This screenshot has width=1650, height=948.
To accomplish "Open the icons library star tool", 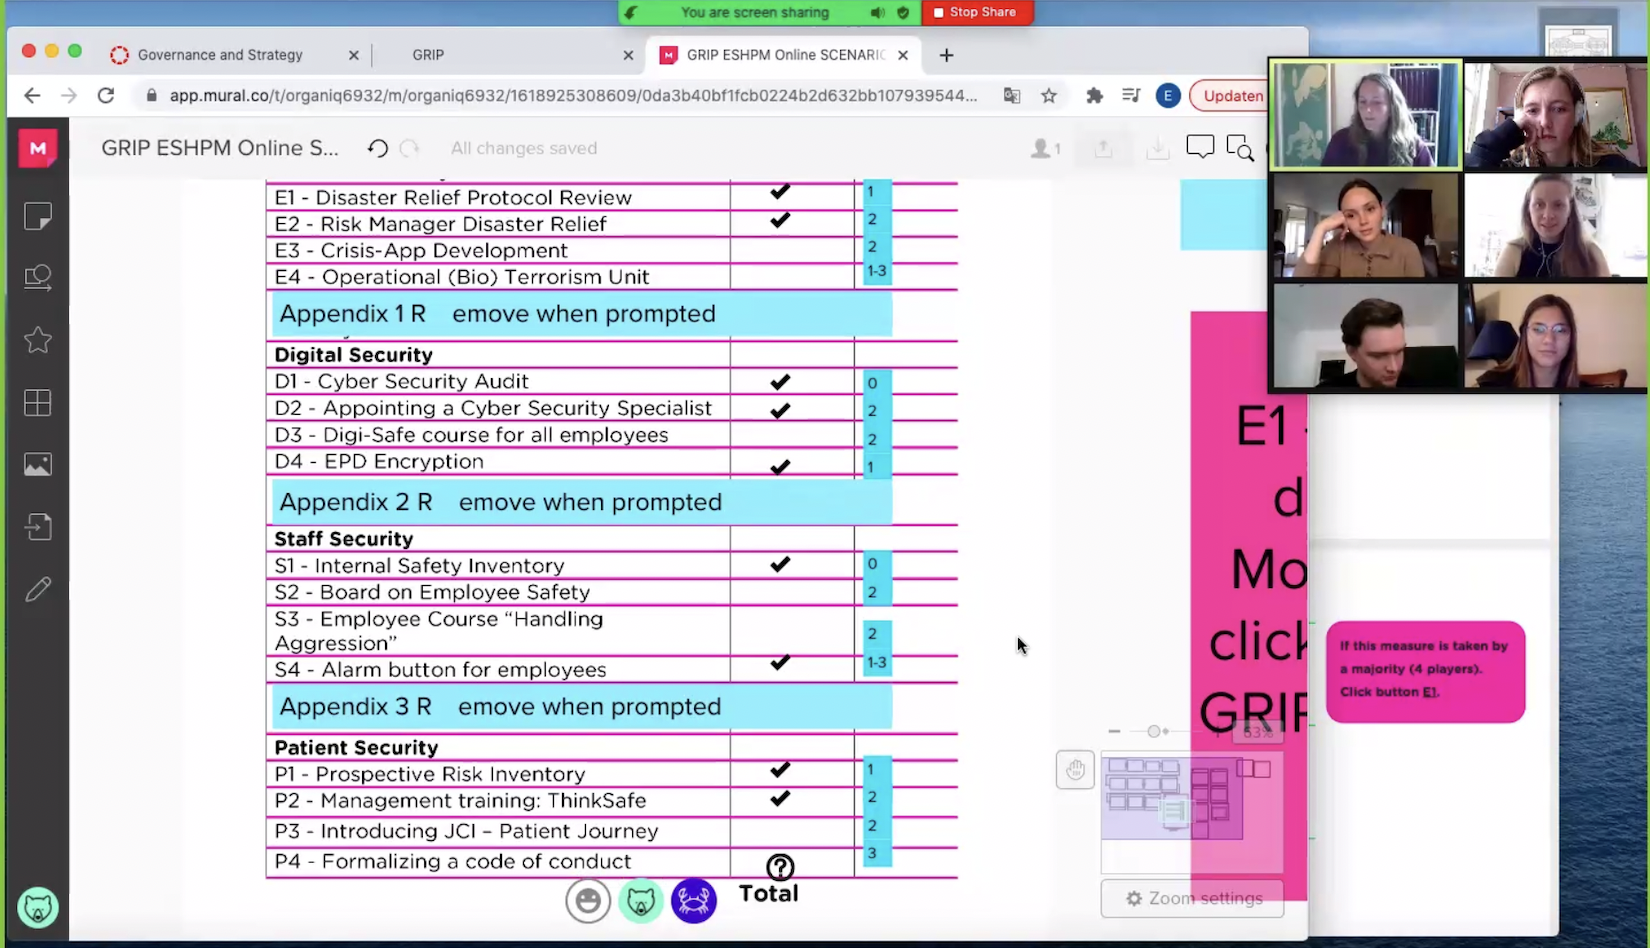I will (38, 340).
